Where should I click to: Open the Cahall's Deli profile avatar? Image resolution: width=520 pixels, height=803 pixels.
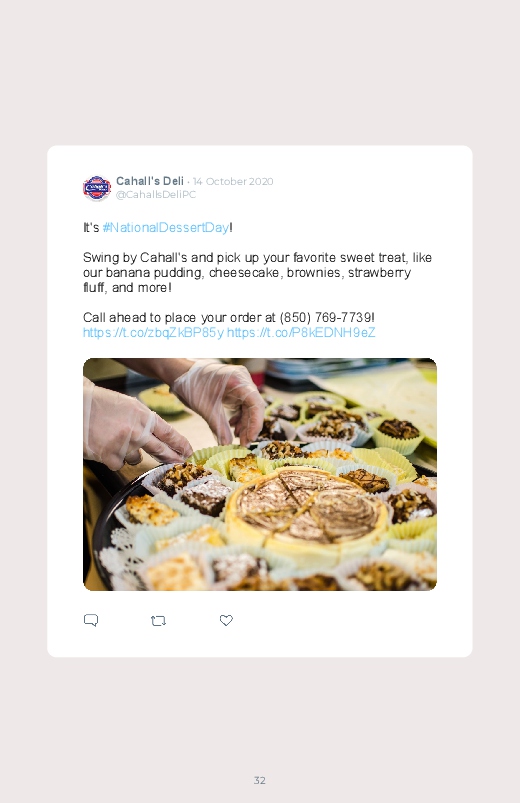point(97,188)
